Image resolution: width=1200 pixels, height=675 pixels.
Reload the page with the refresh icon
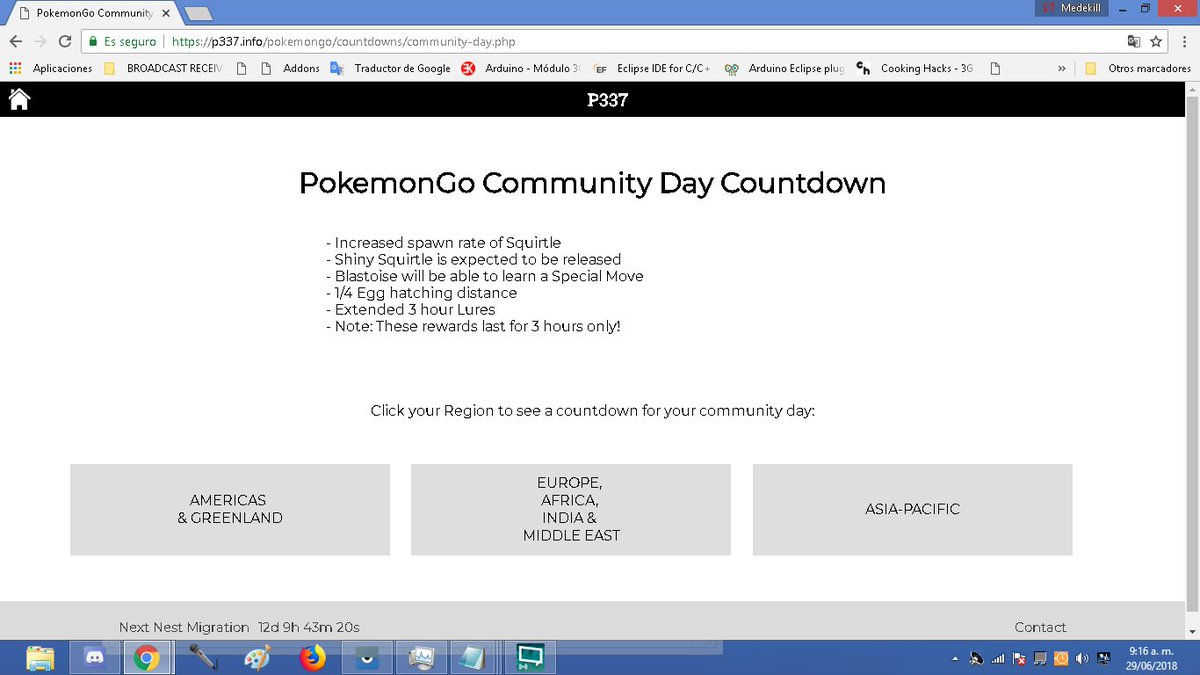click(x=65, y=42)
